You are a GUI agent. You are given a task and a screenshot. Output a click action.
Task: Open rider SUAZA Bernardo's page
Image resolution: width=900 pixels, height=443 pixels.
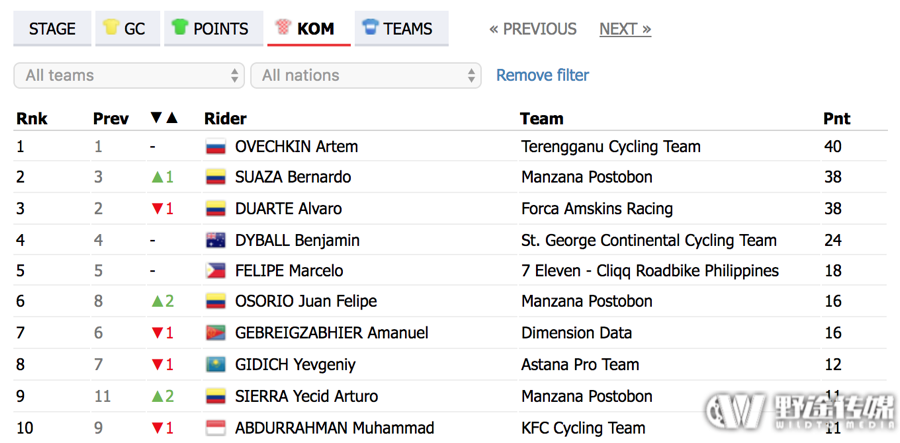coord(293,177)
